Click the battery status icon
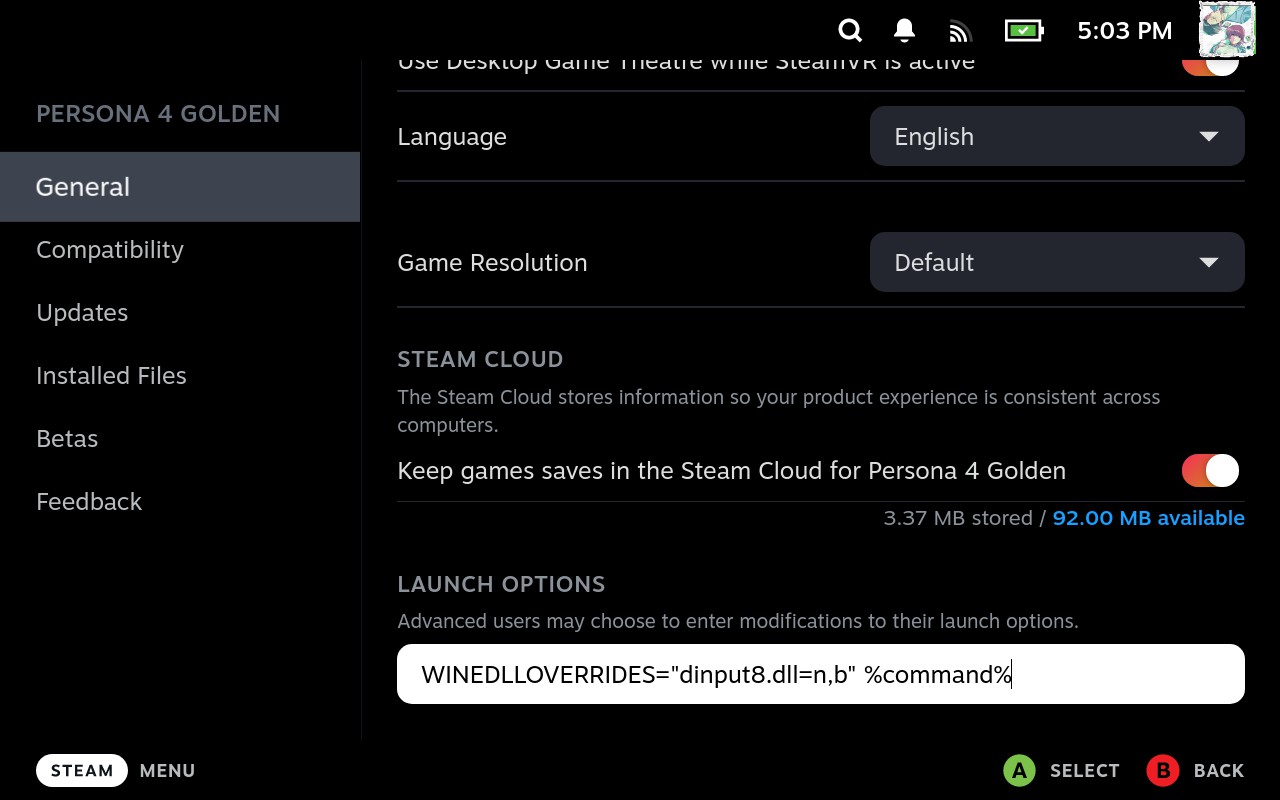Screen dimensions: 1280x800 1023,31
